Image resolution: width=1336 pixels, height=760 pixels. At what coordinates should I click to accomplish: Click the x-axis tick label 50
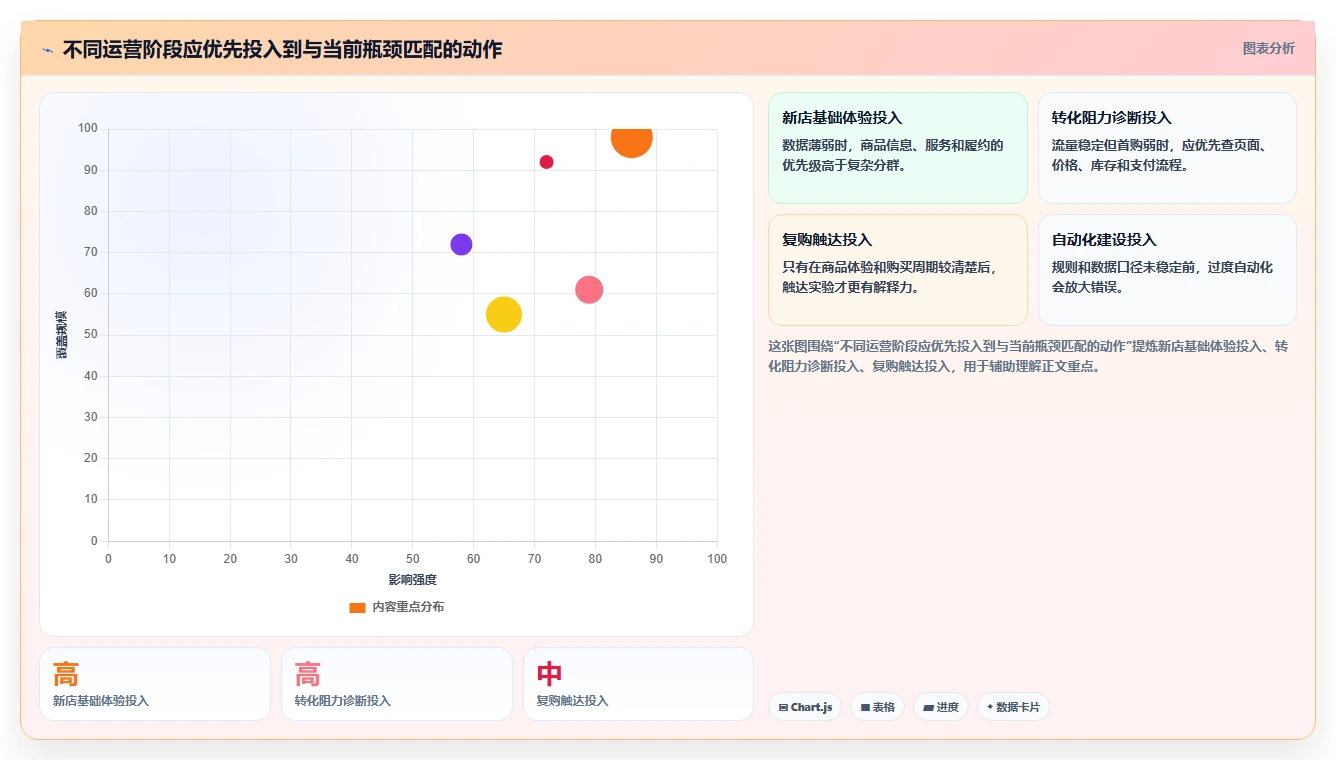tap(413, 559)
